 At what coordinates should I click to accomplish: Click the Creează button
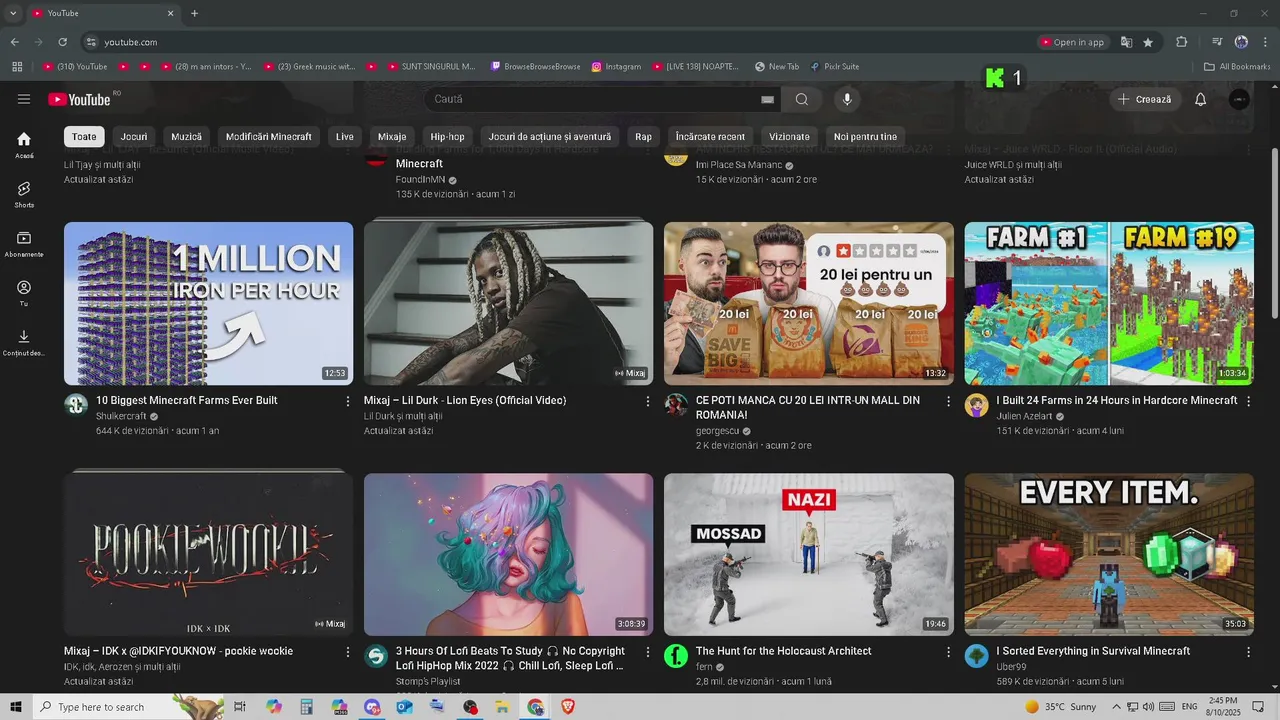coord(1145,99)
